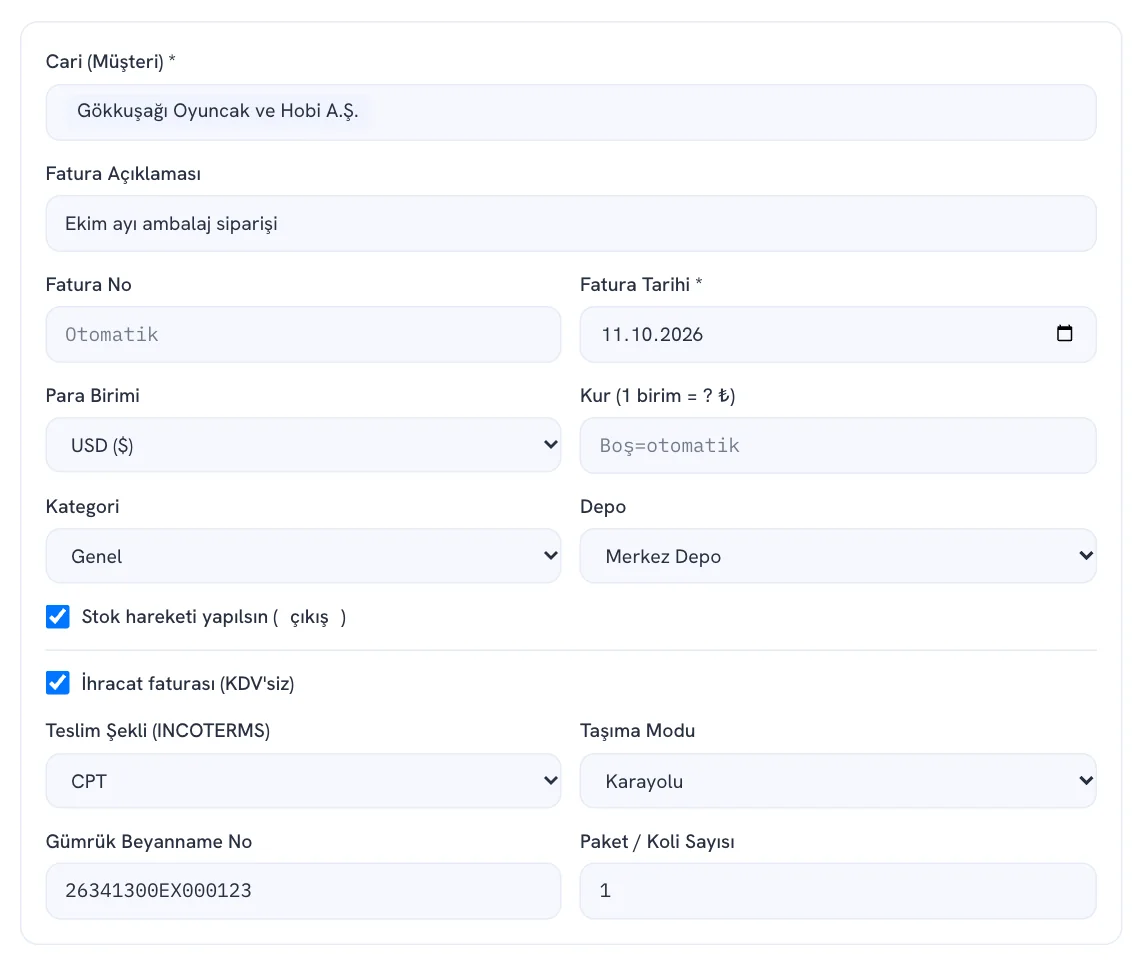Click the 'Taşıma Modu' label
1145x966 pixels.
click(x=637, y=731)
